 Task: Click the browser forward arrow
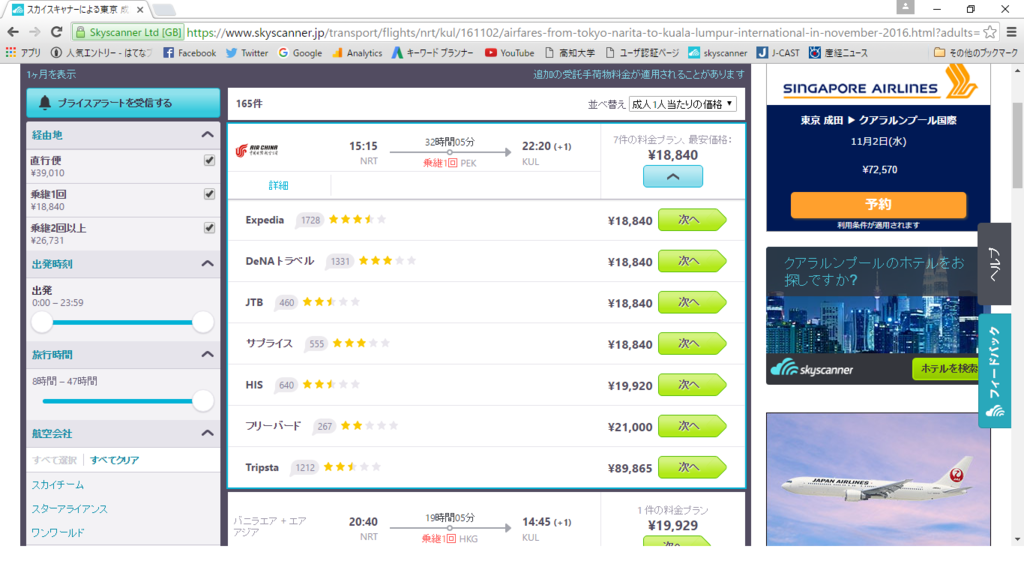click(x=35, y=32)
